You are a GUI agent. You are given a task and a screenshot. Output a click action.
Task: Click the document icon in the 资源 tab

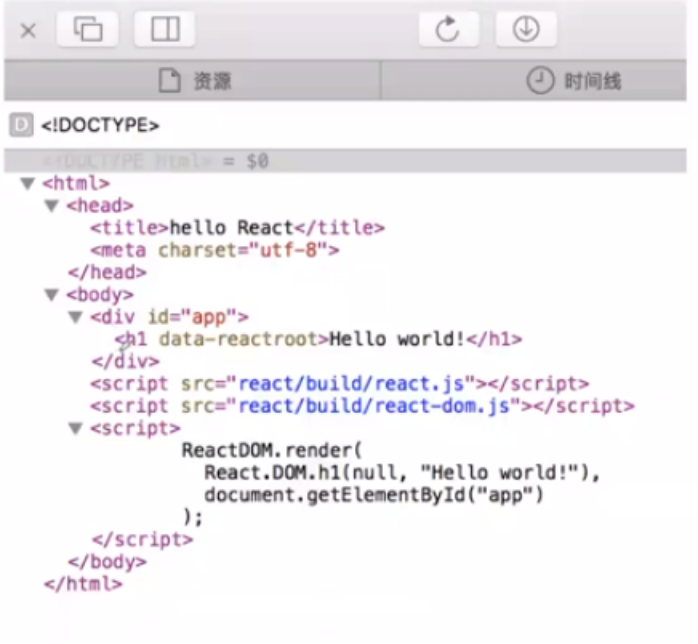(x=170, y=81)
